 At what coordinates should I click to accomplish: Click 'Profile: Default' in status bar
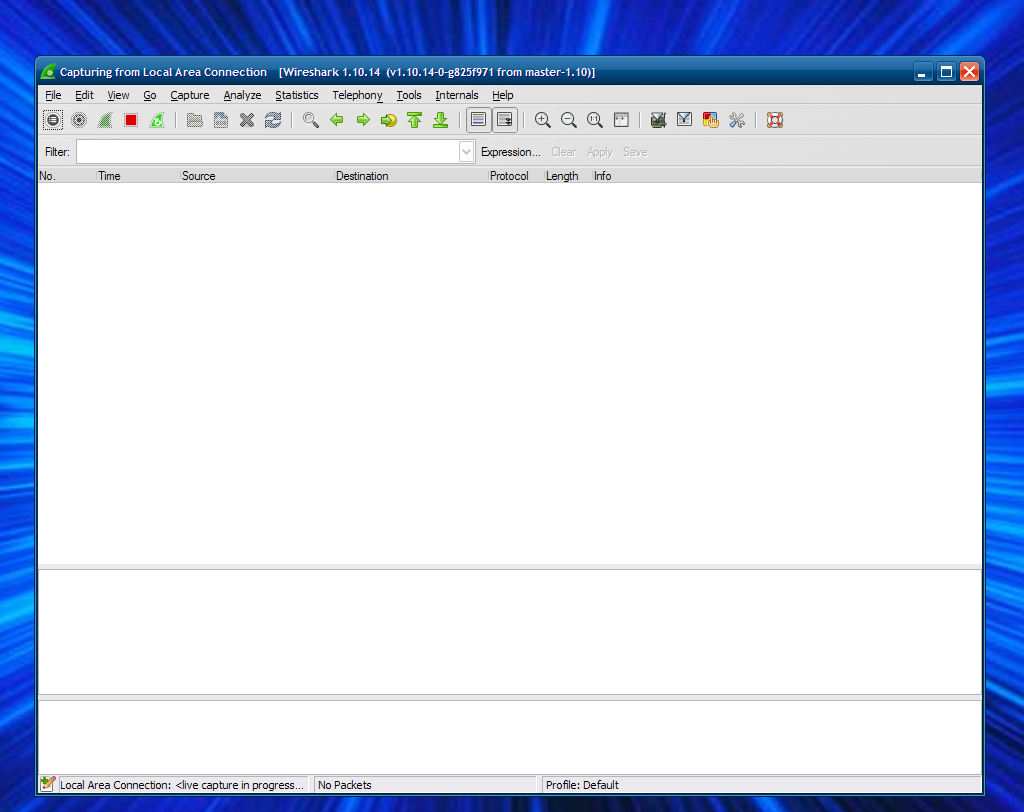pos(582,785)
